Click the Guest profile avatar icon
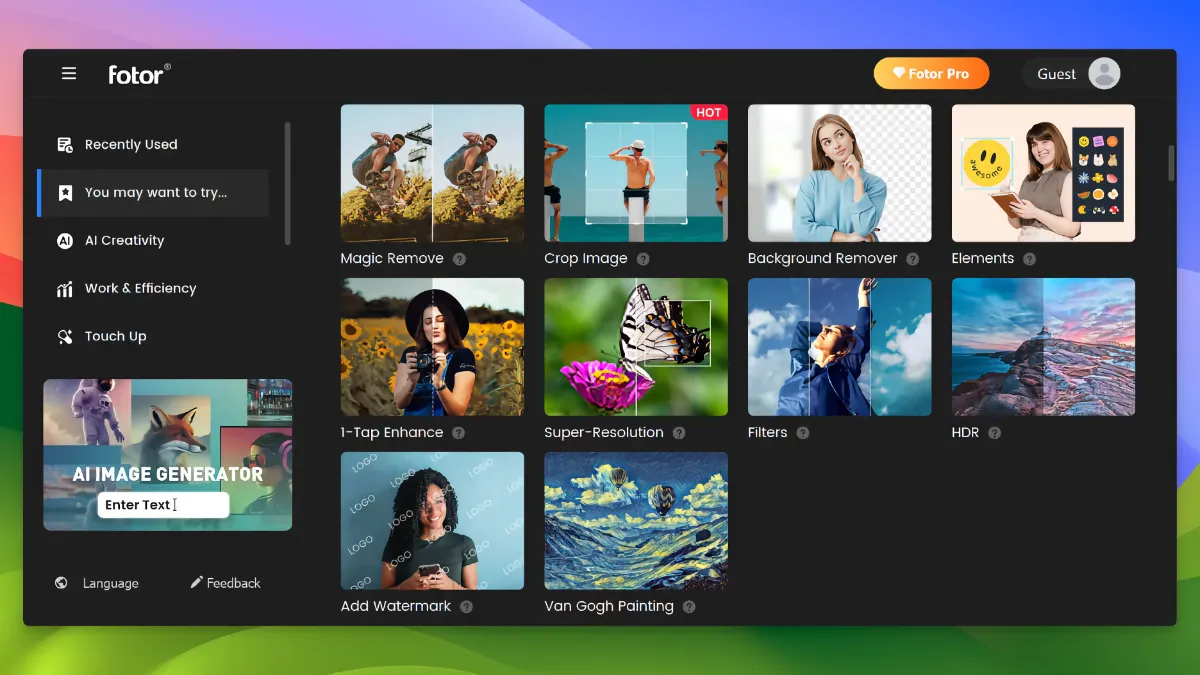This screenshot has width=1200, height=675. pyautogui.click(x=1104, y=73)
